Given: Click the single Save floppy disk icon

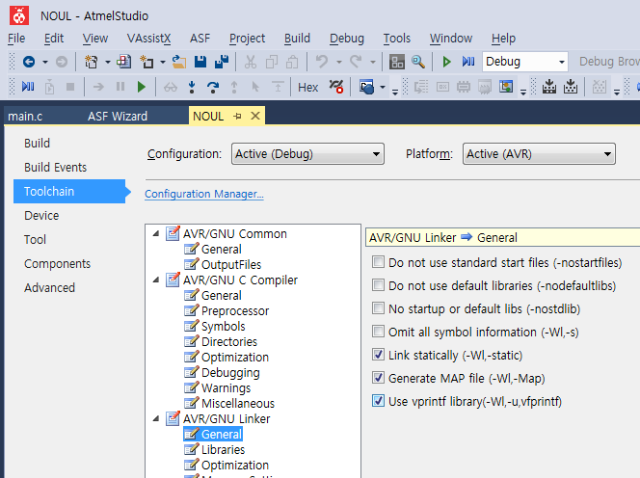Looking at the screenshot, I should click(201, 62).
